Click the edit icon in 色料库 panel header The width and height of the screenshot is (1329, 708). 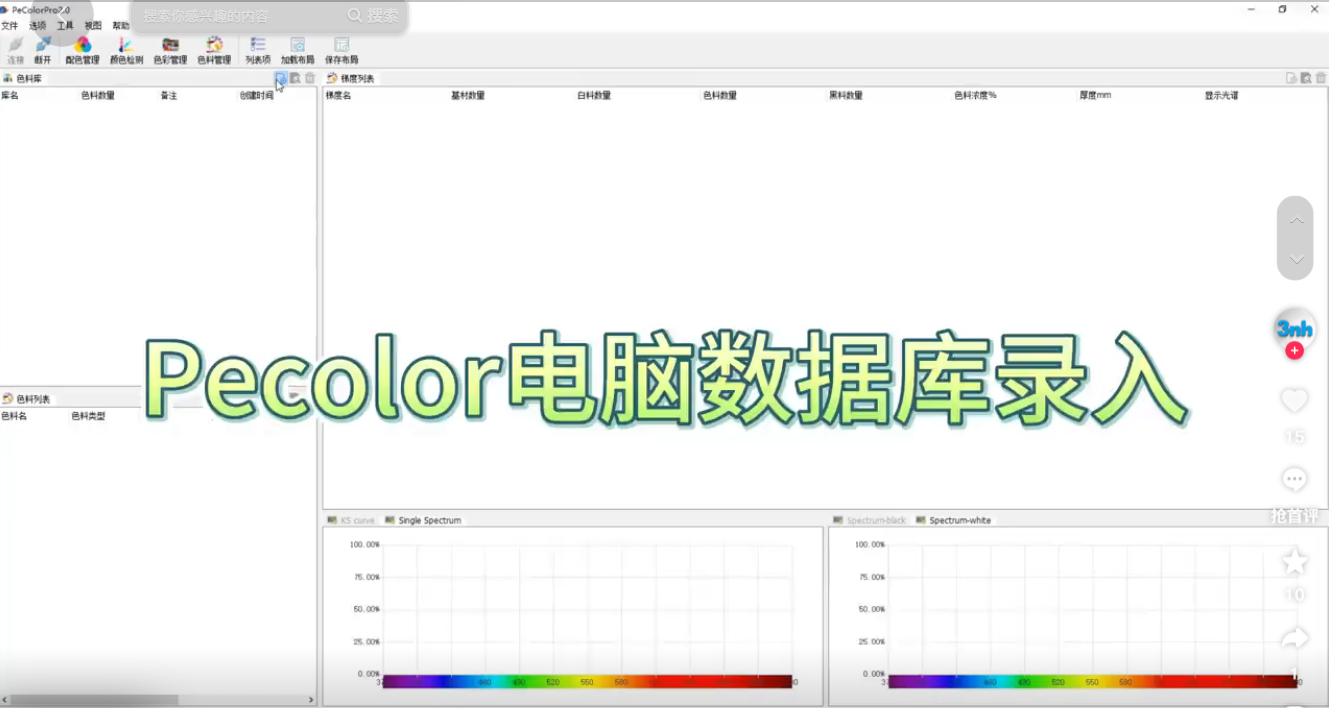[x=295, y=78]
